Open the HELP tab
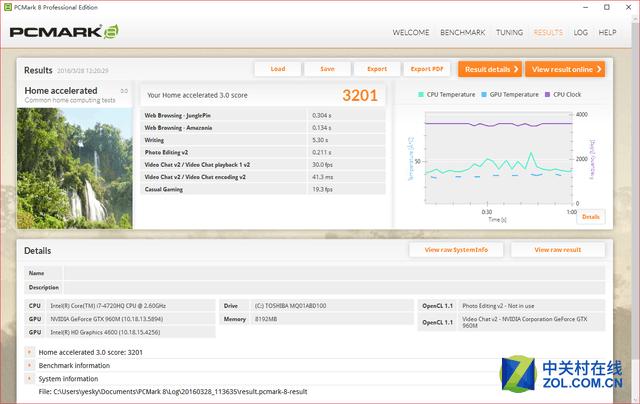Image resolution: width=640 pixels, height=404 pixels. click(x=607, y=32)
